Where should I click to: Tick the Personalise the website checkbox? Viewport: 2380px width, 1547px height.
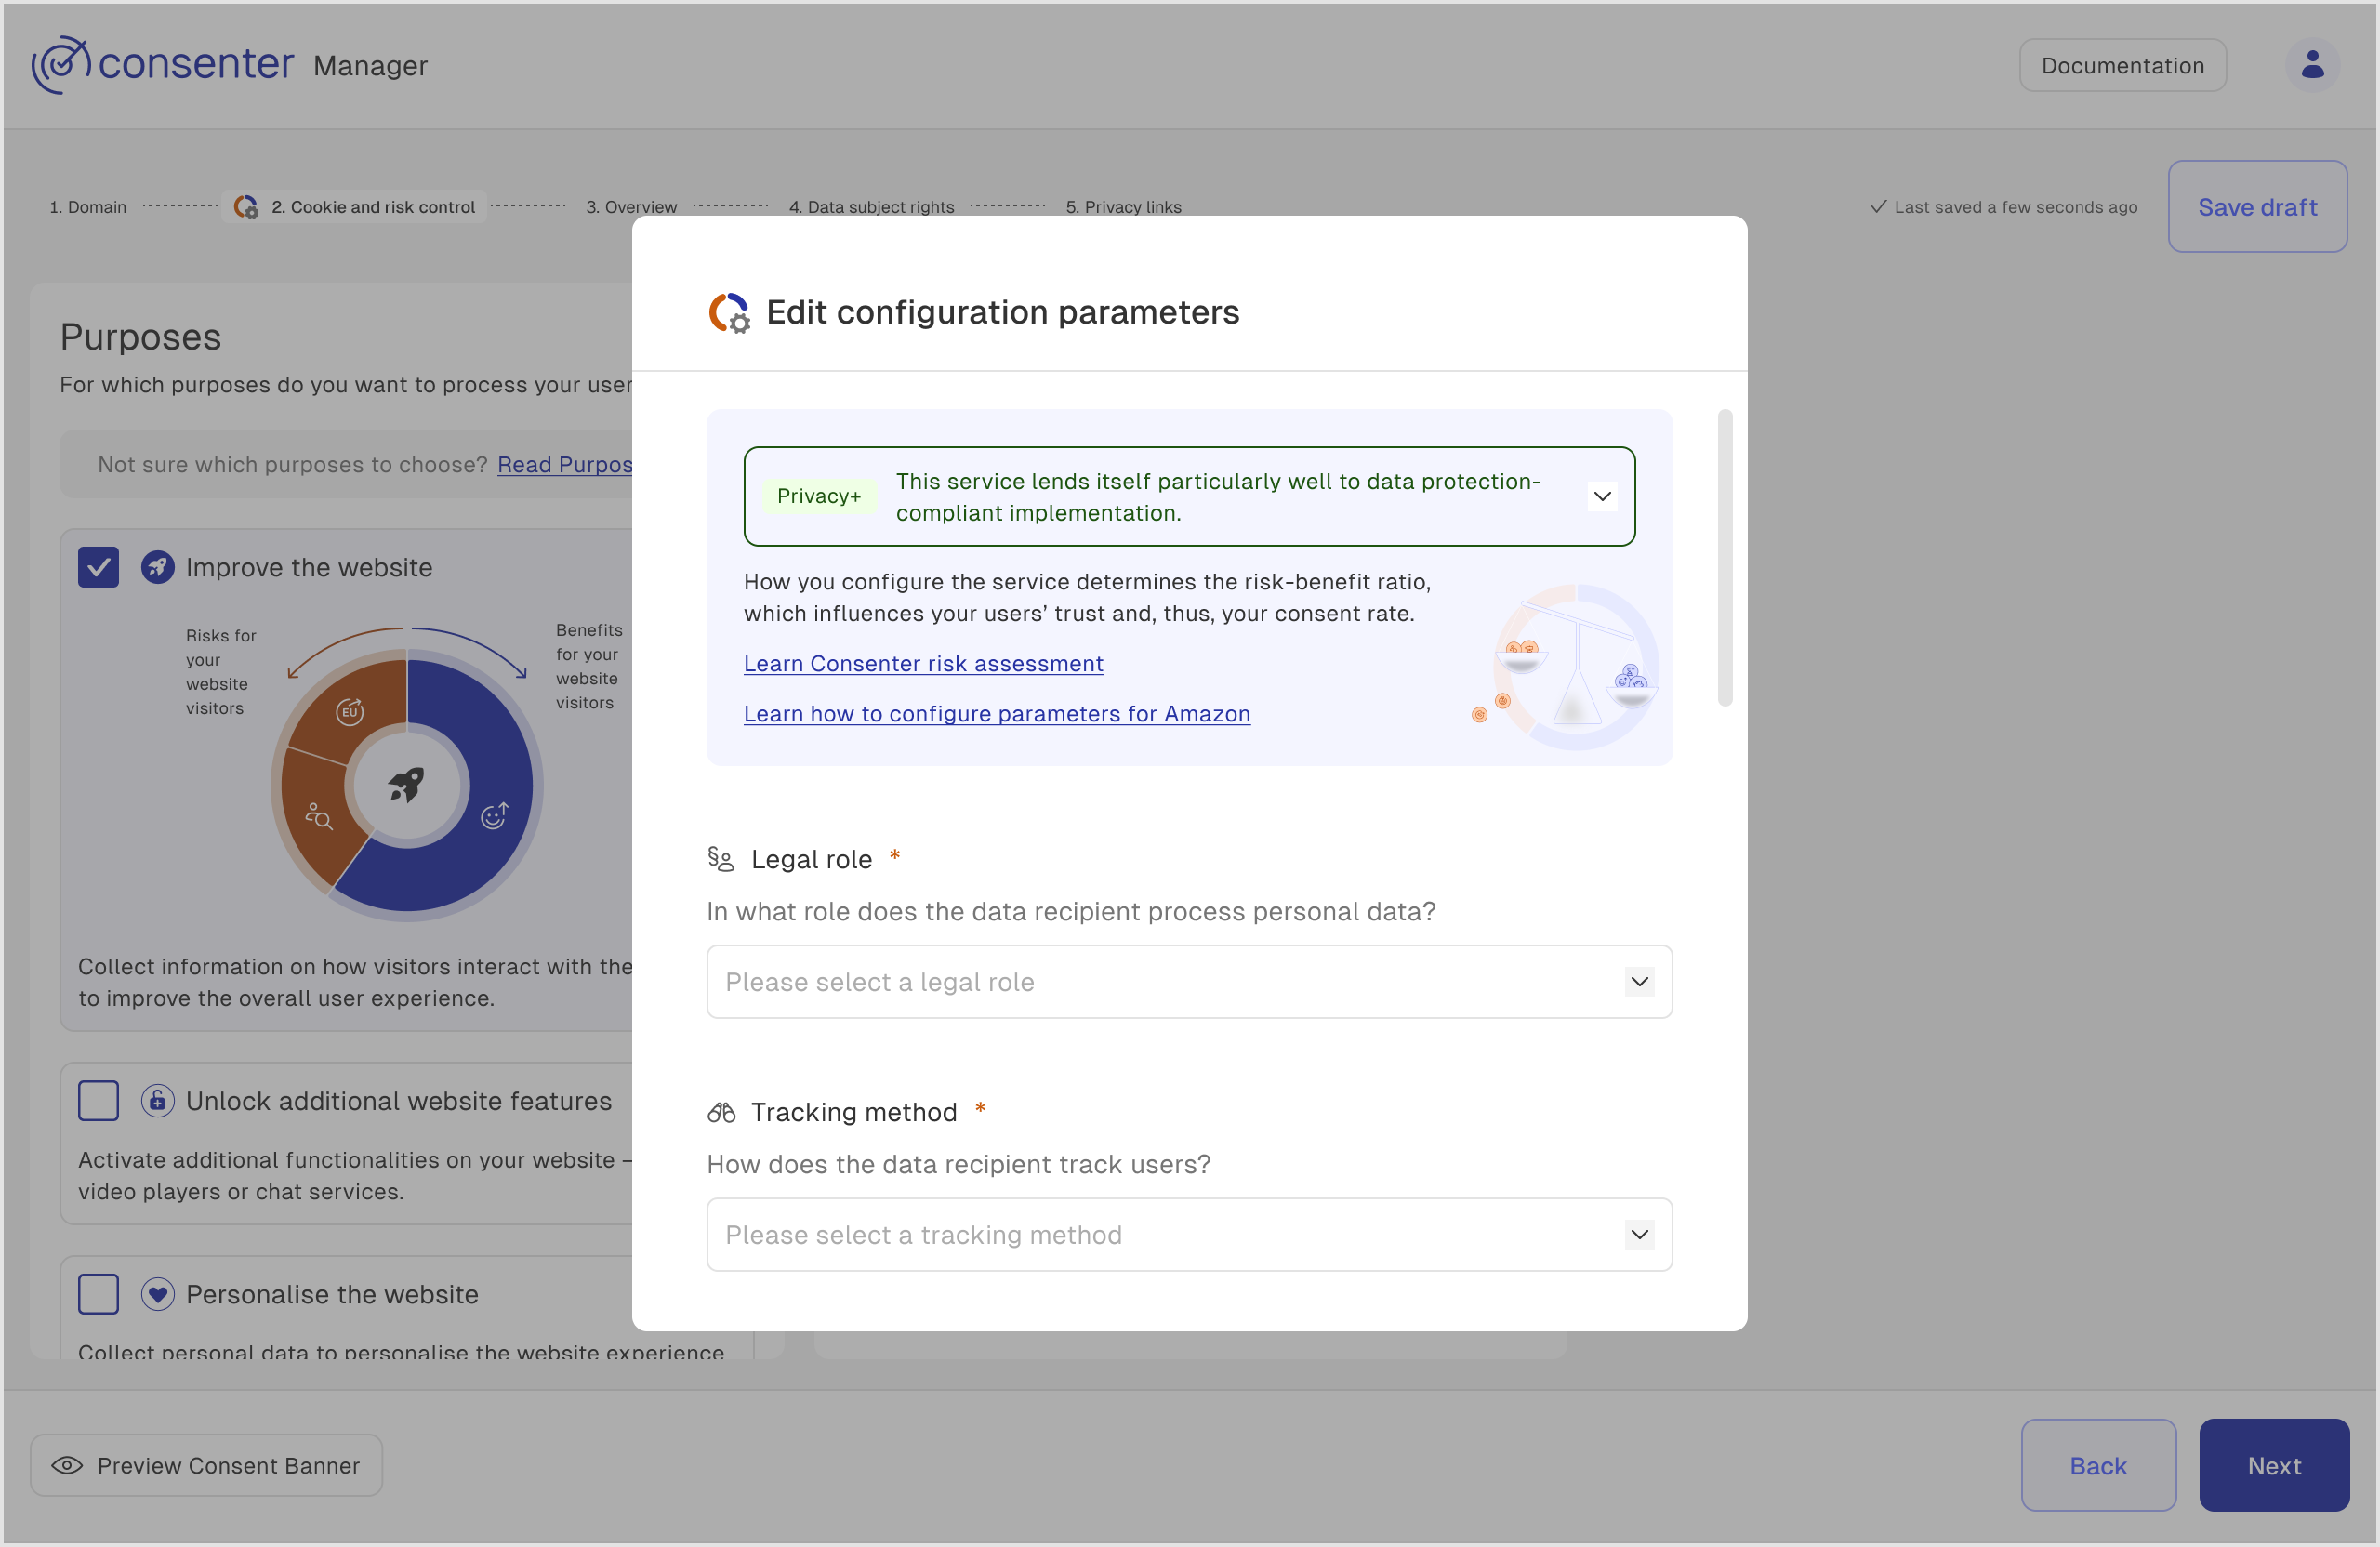98,1293
